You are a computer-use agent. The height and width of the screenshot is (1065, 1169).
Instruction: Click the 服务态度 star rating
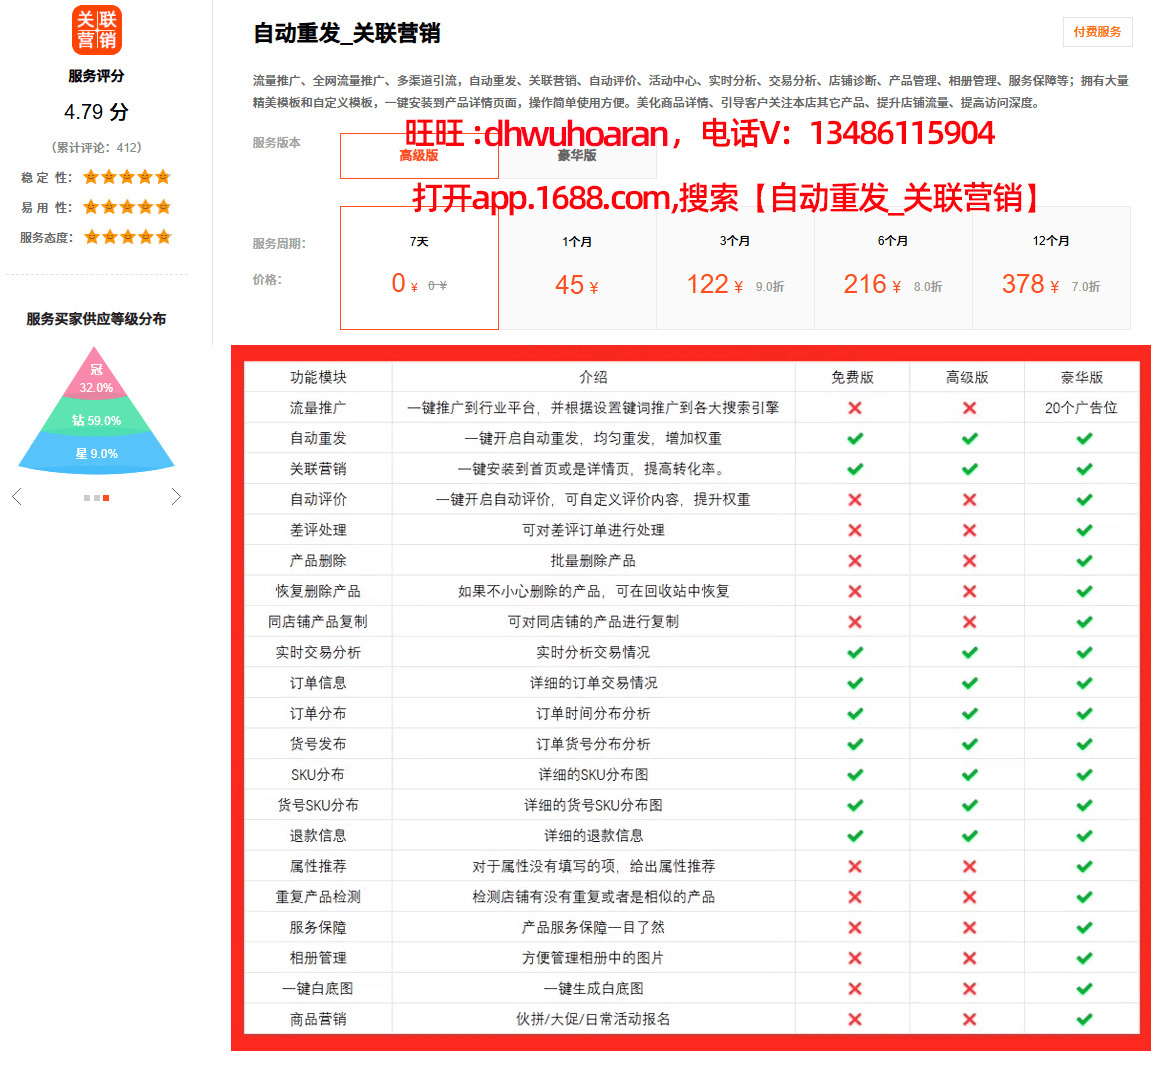pyautogui.click(x=127, y=237)
